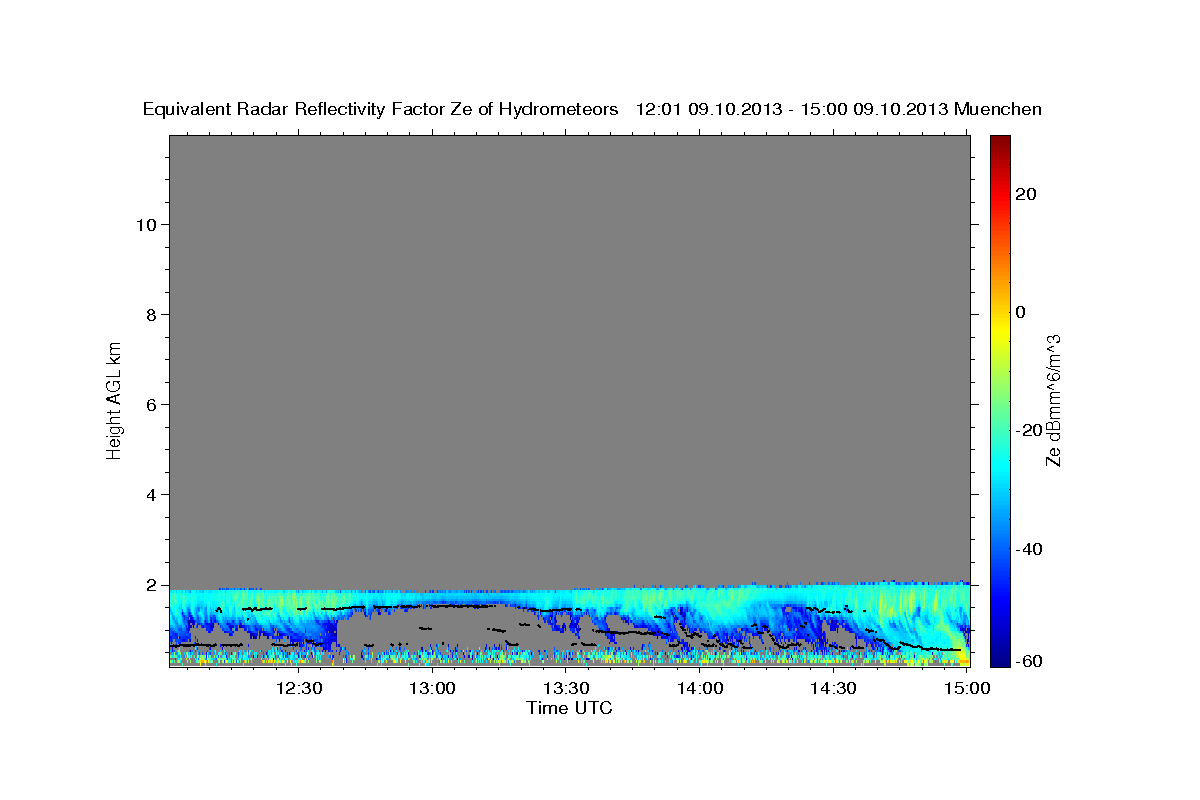Click the 'Ze dBmm^6/m^3' colorbar unit label

coord(1053,400)
